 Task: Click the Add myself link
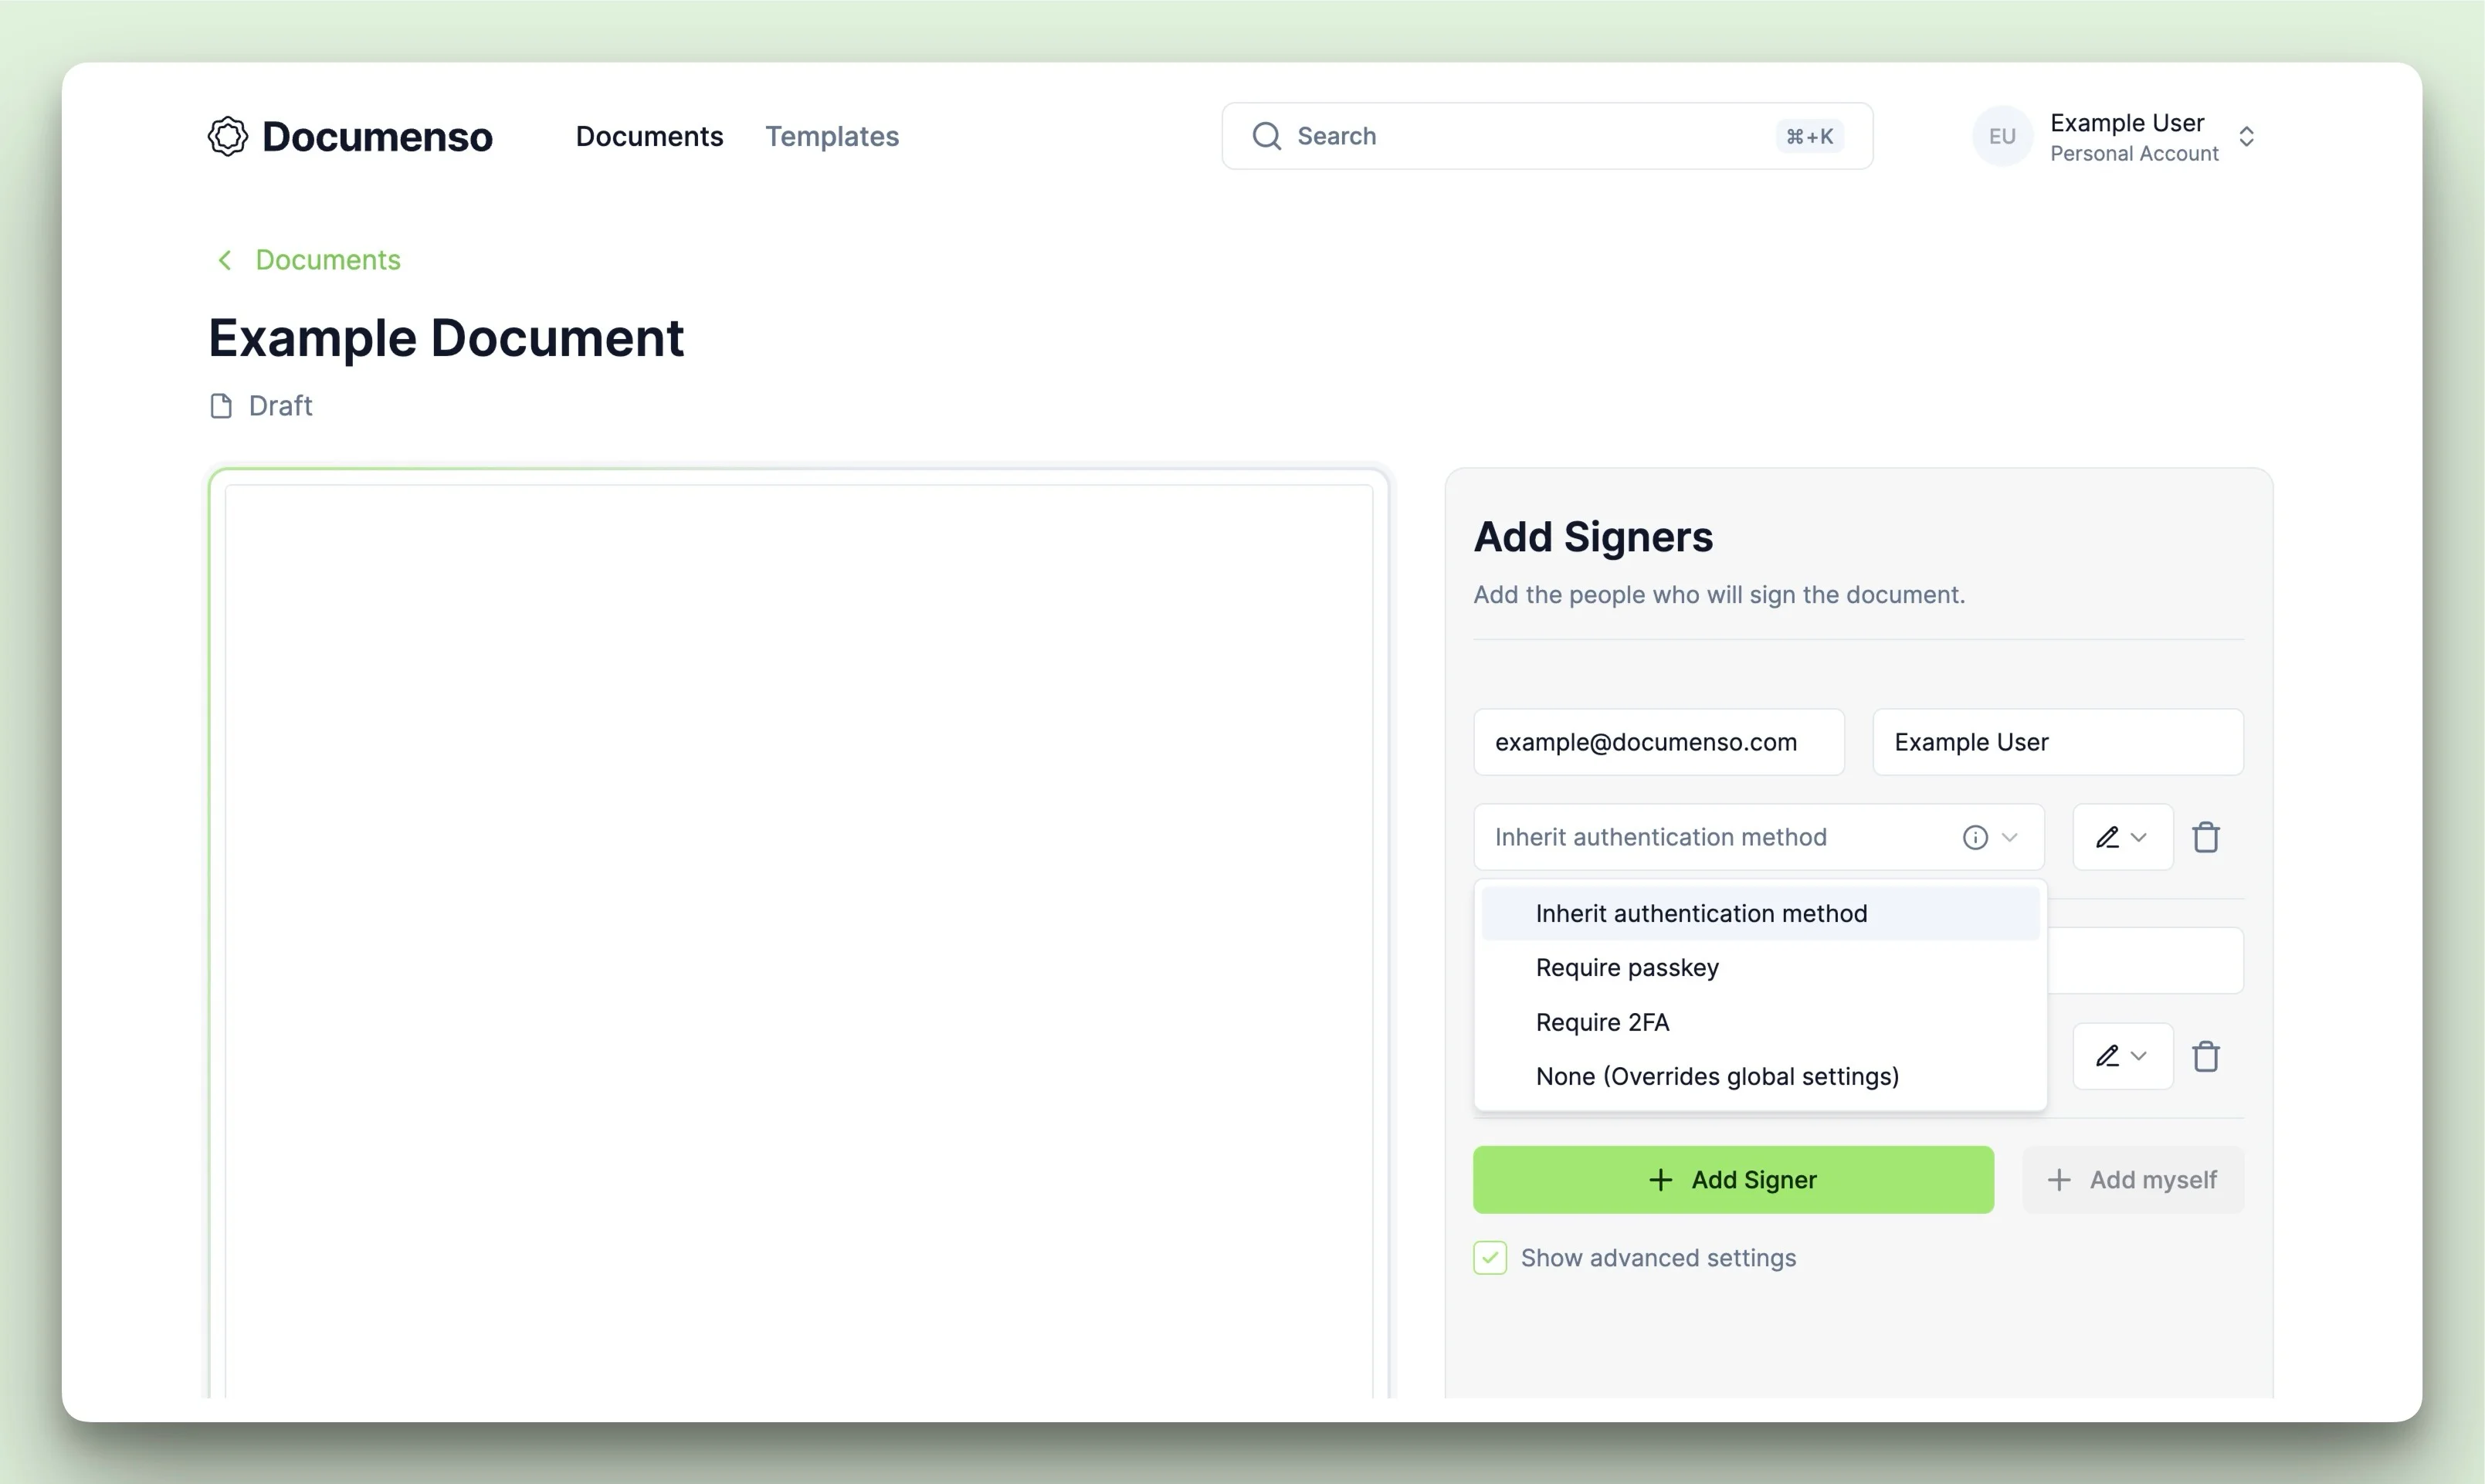tap(2132, 1178)
